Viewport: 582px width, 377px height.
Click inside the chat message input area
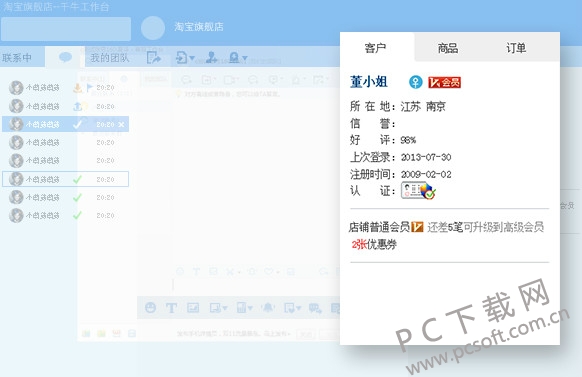256,285
